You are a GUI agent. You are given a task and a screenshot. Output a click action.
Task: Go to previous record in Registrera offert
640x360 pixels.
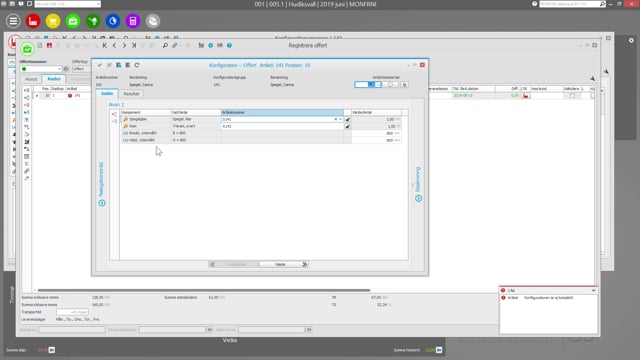114,45
